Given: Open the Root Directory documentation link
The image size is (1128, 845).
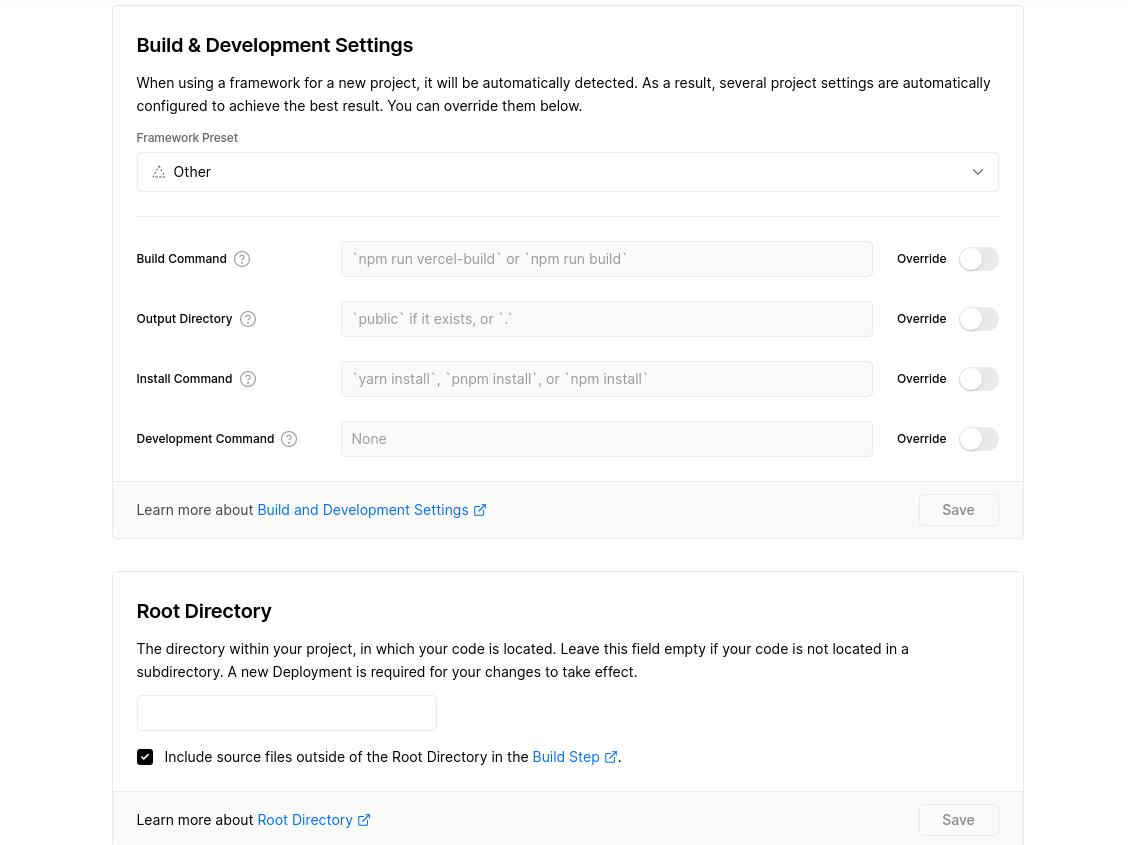Looking at the screenshot, I should click(x=305, y=820).
